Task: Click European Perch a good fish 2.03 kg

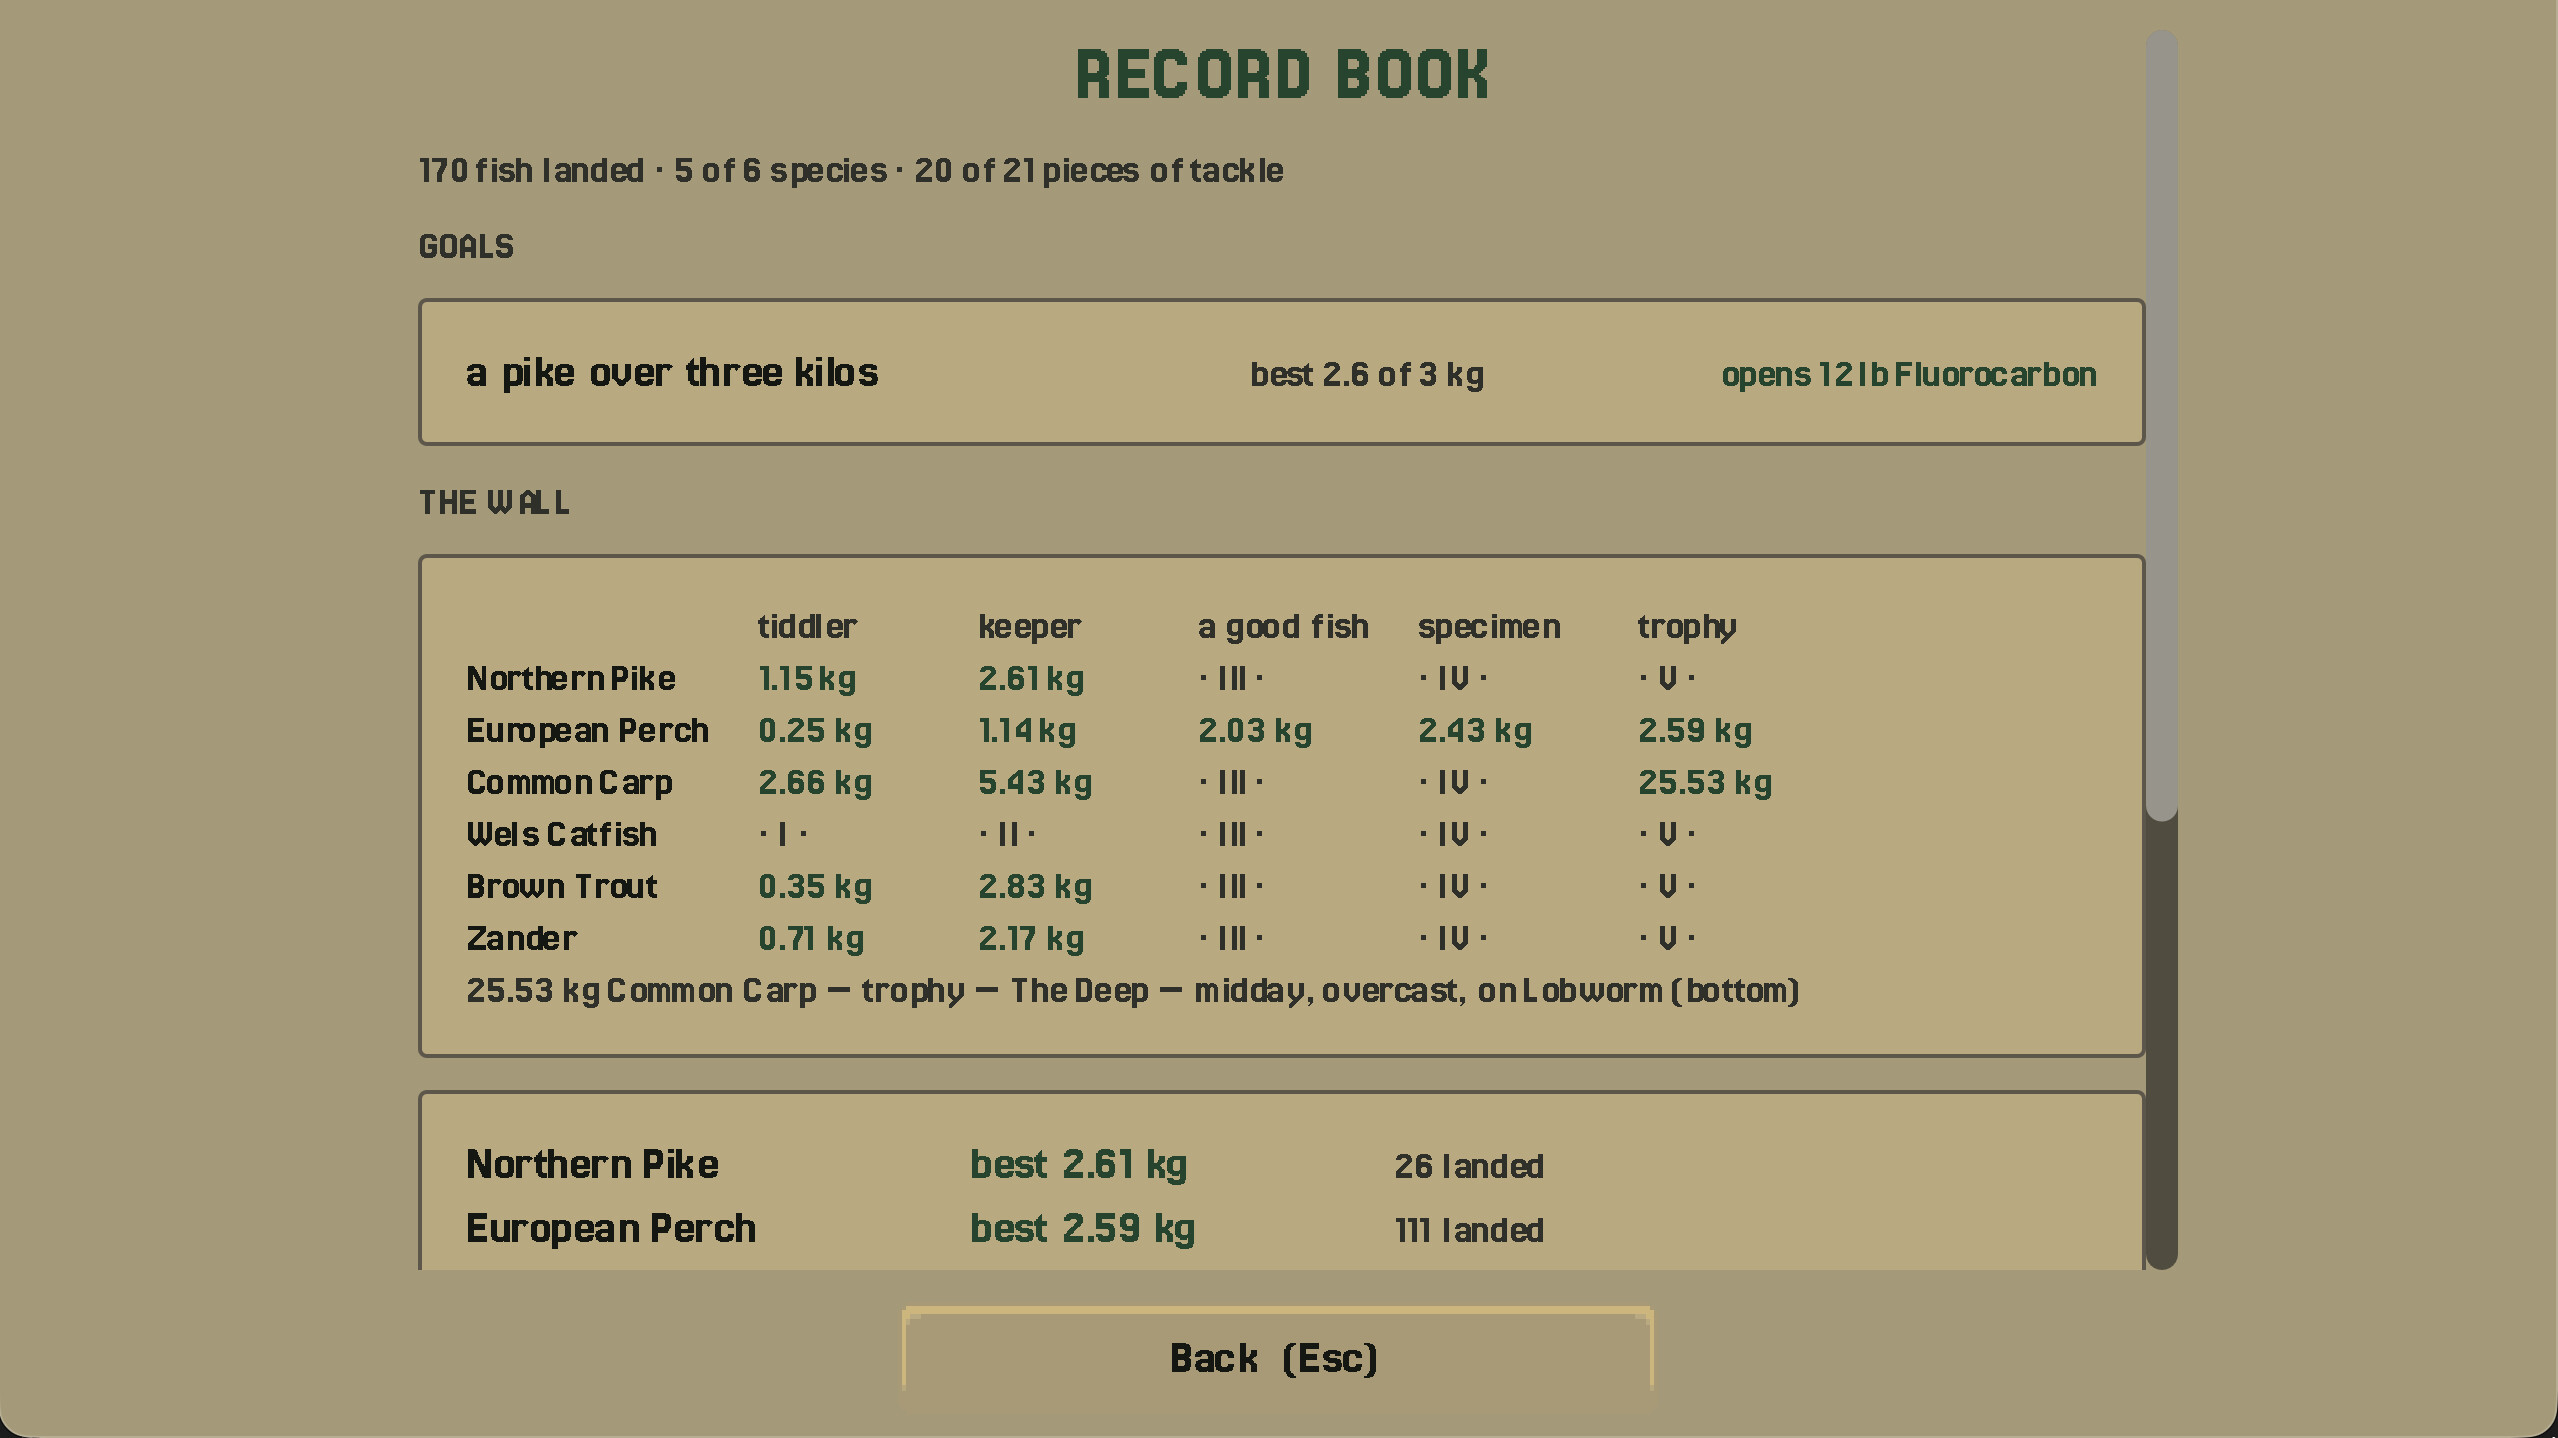Action: [x=1254, y=731]
